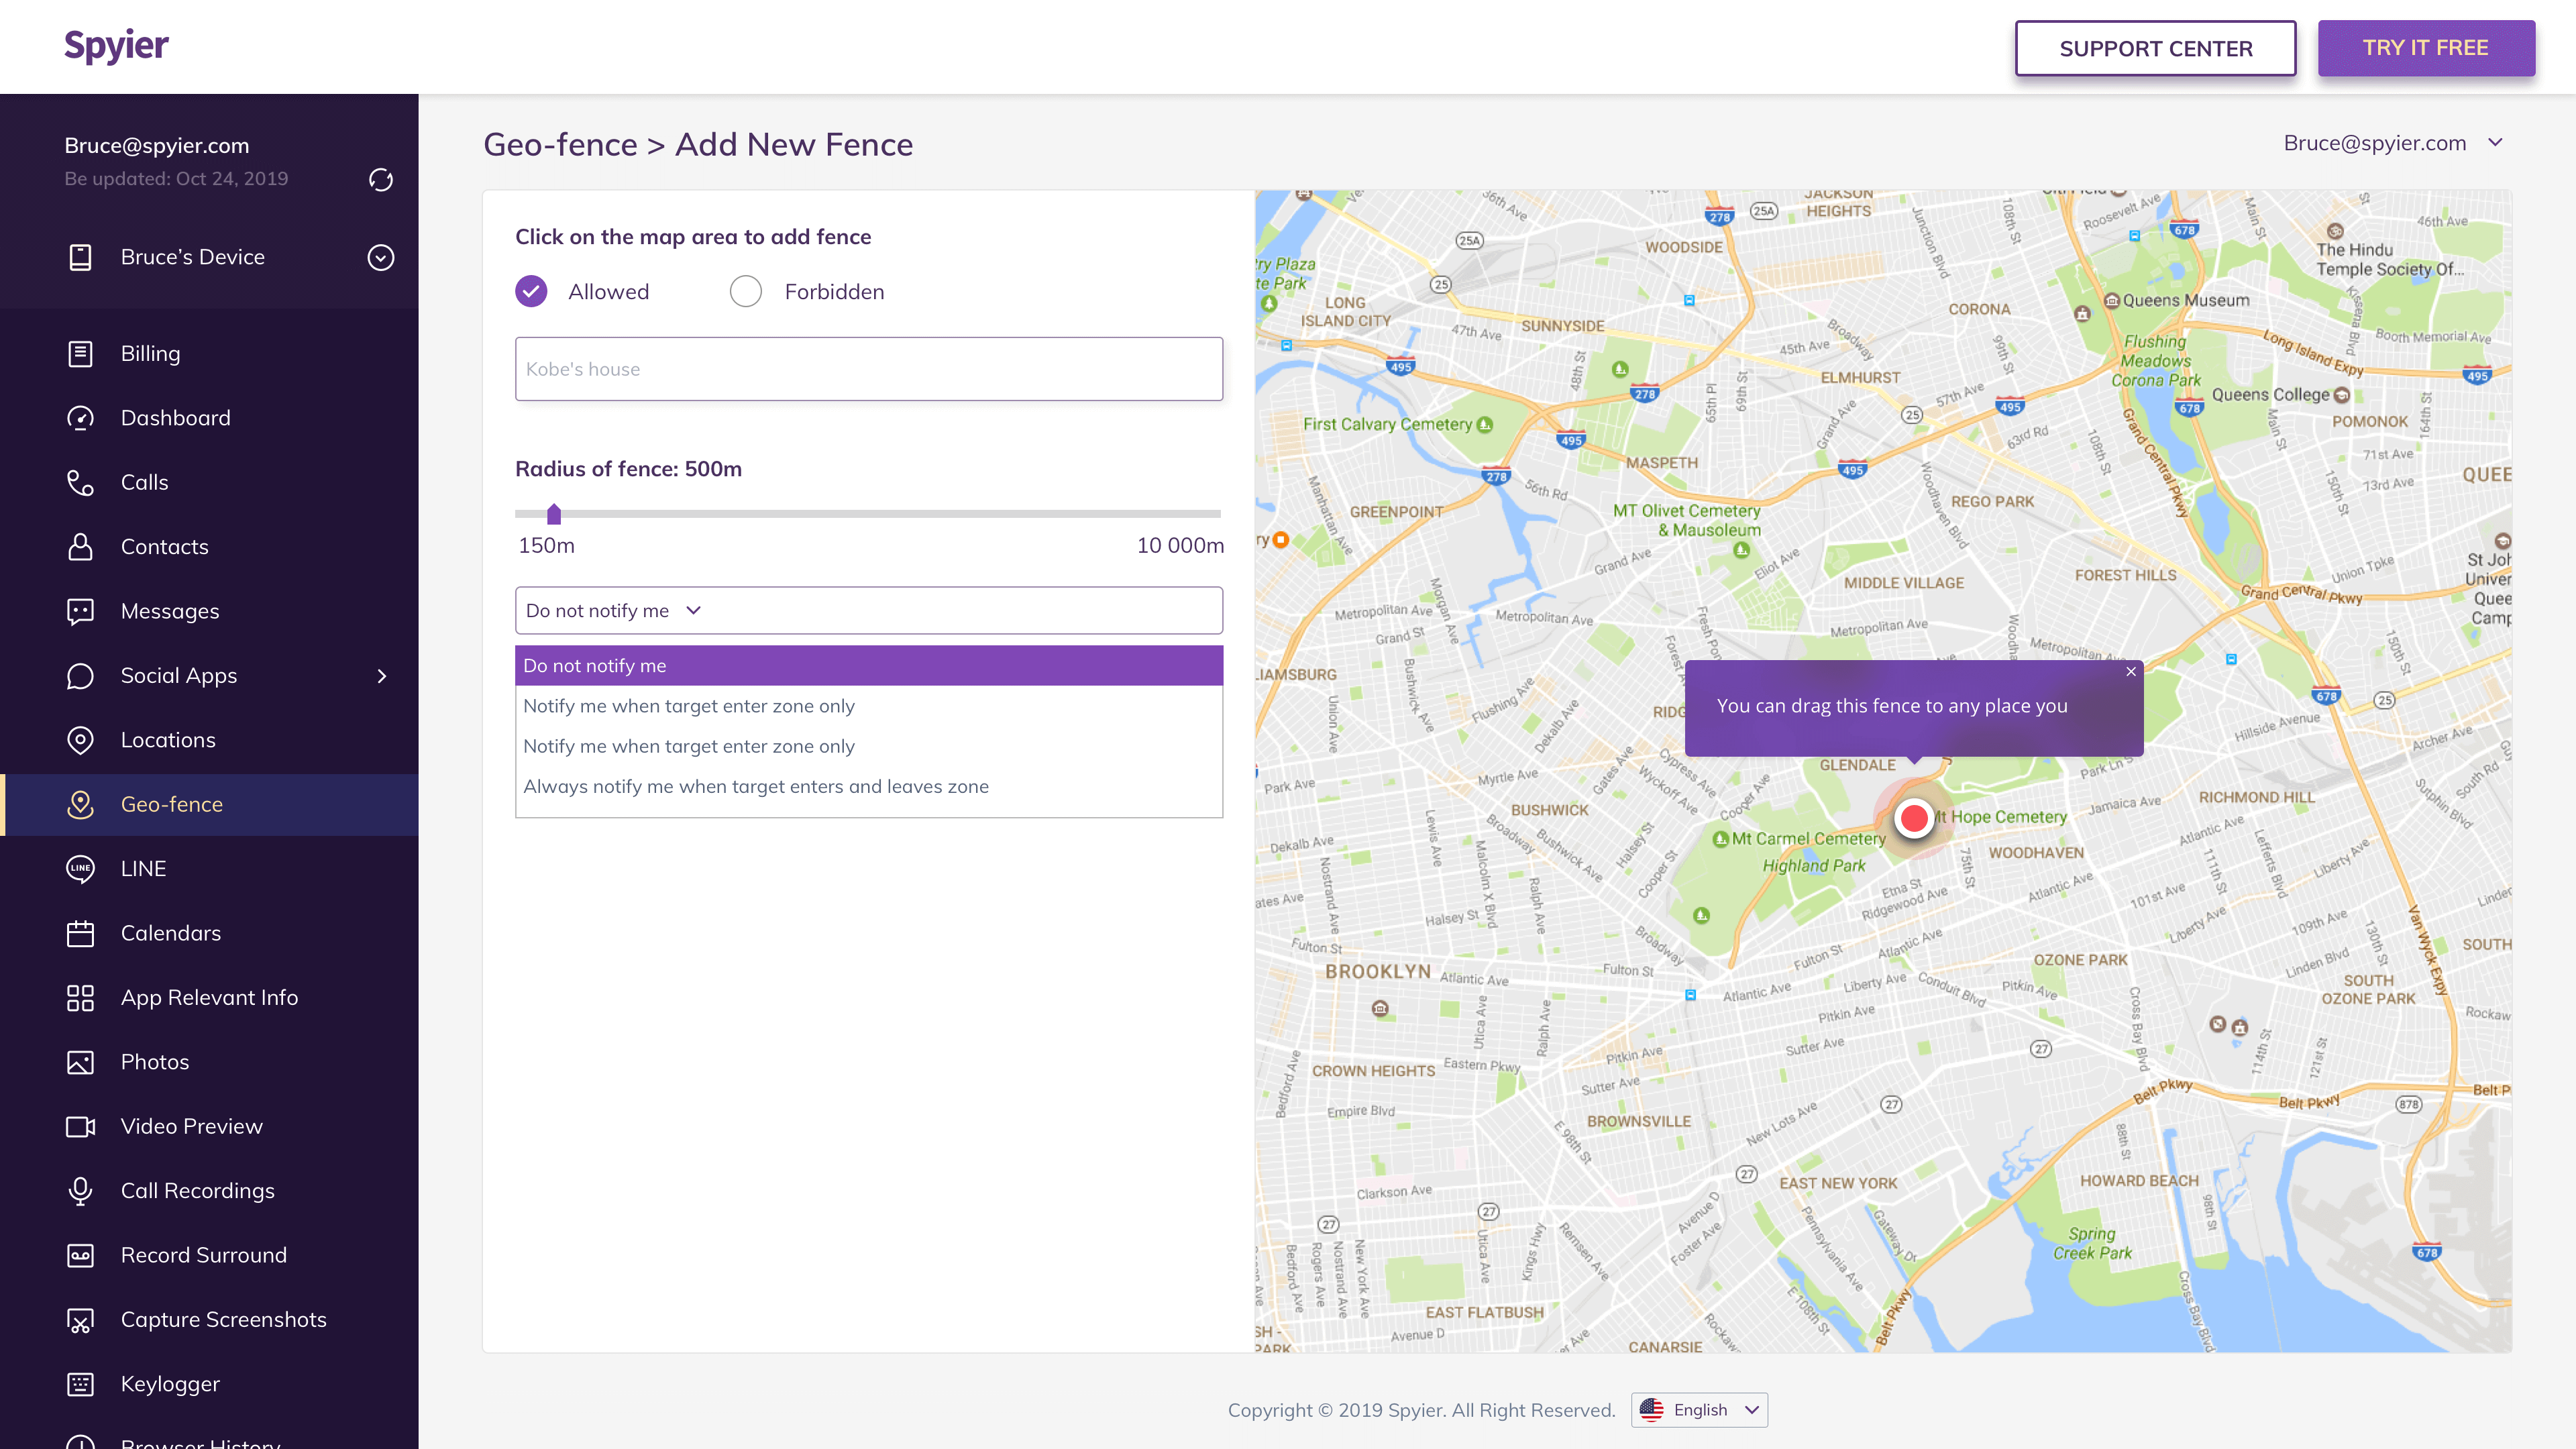Open the English language selector

1699,1410
